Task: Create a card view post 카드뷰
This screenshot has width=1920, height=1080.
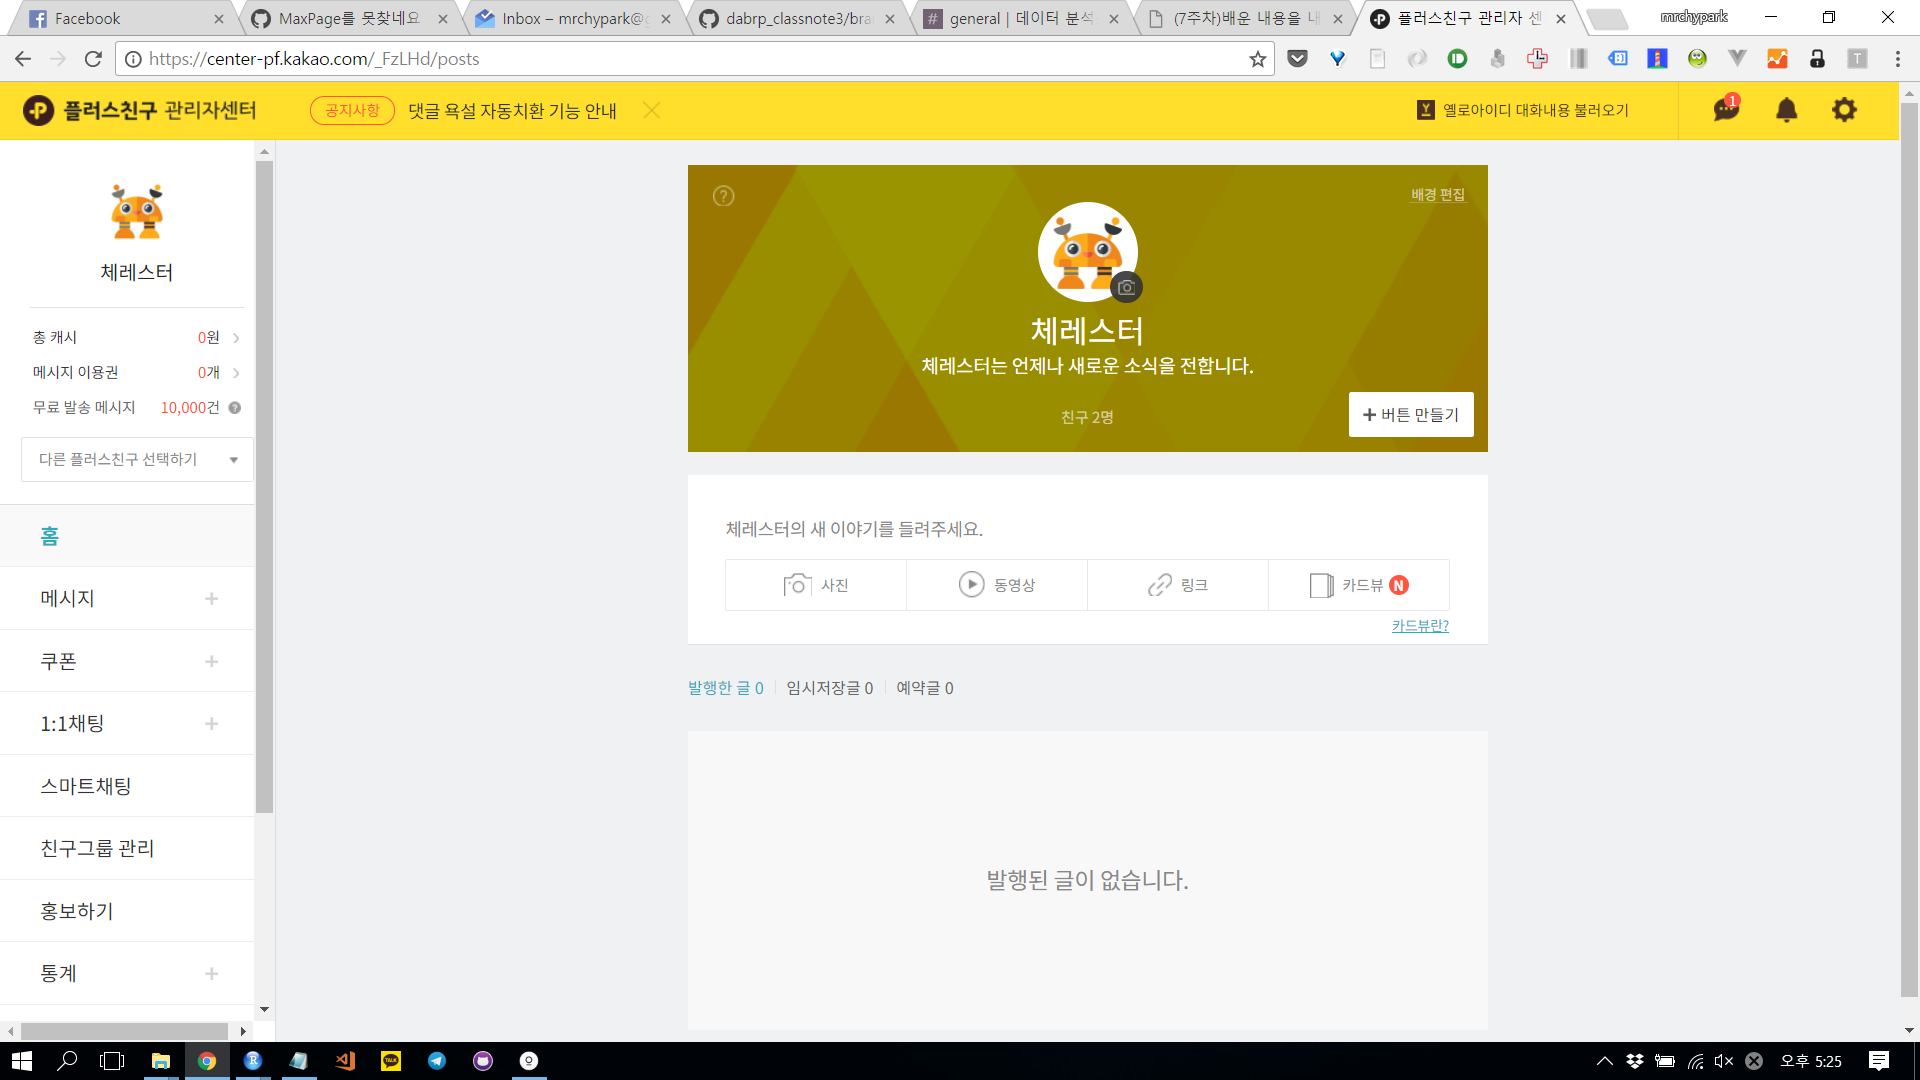Action: [x=1358, y=585]
